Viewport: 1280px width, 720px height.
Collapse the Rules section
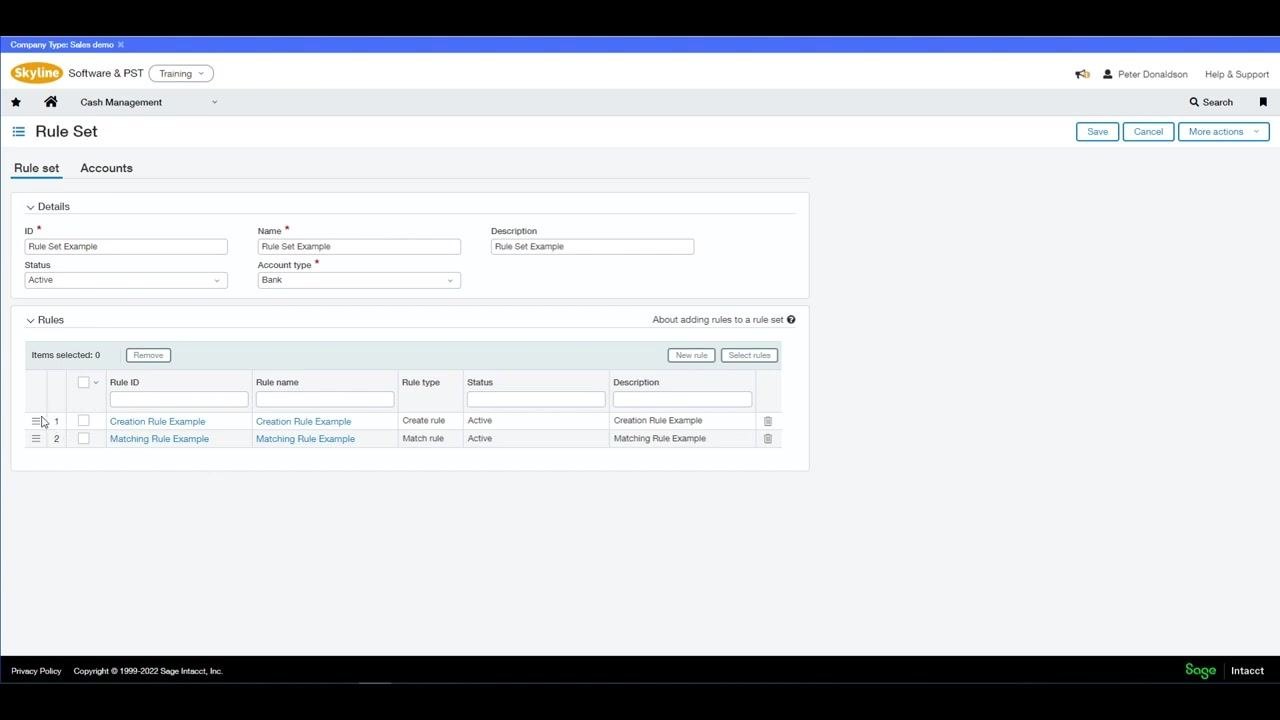30,320
